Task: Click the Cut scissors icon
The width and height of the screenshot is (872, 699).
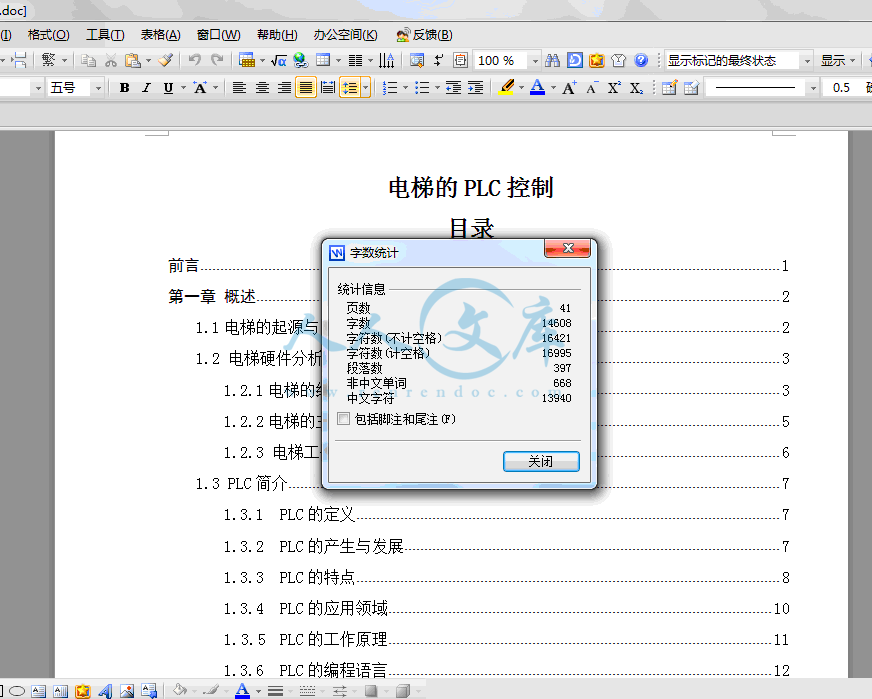Action: tap(111, 60)
